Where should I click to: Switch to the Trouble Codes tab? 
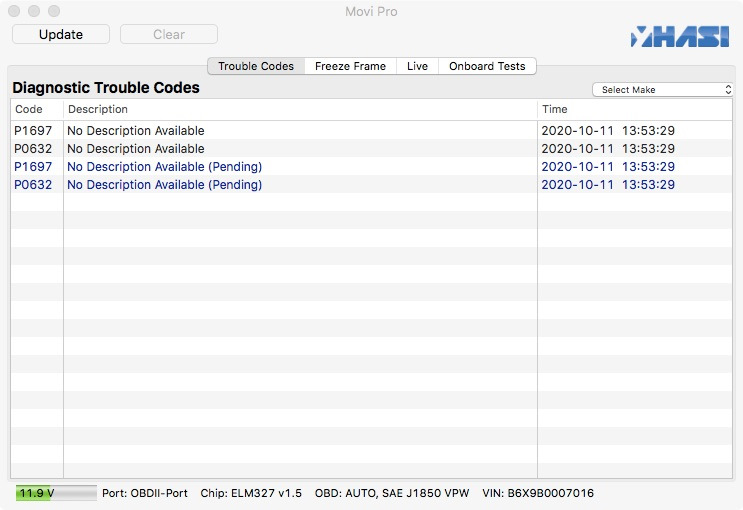(256, 66)
